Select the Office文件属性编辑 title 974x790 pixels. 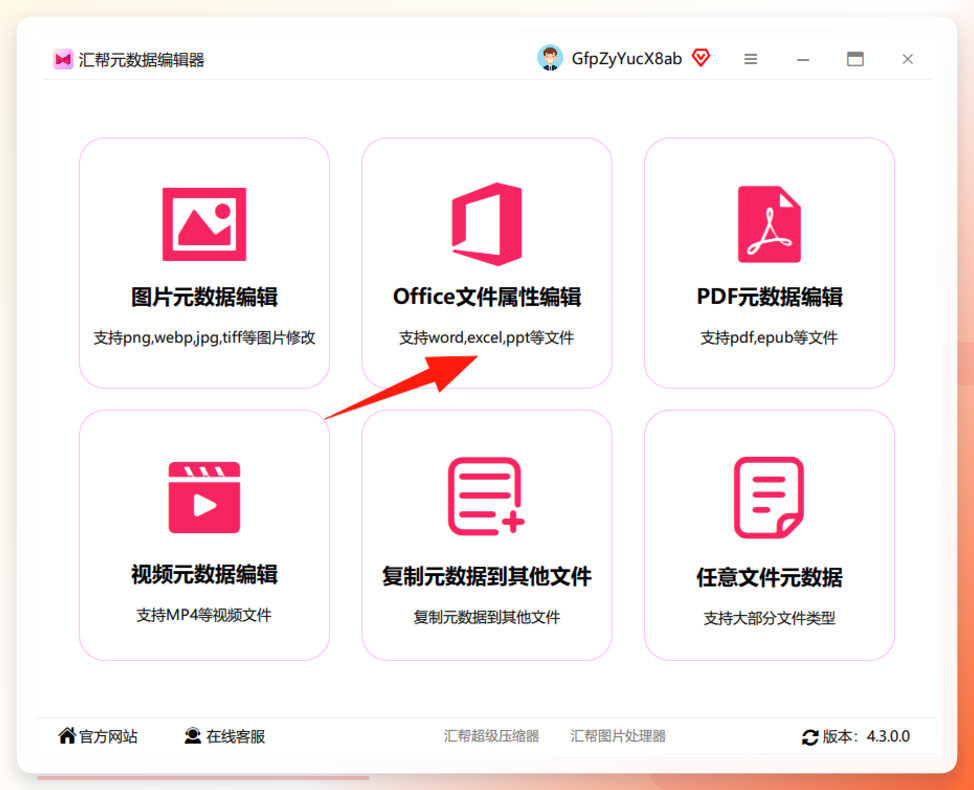(487, 297)
